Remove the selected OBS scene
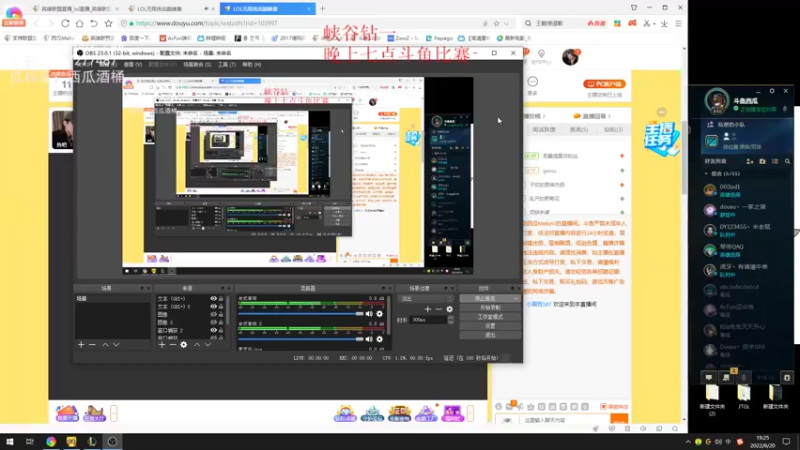This screenshot has width=800, height=450. pyautogui.click(x=92, y=345)
